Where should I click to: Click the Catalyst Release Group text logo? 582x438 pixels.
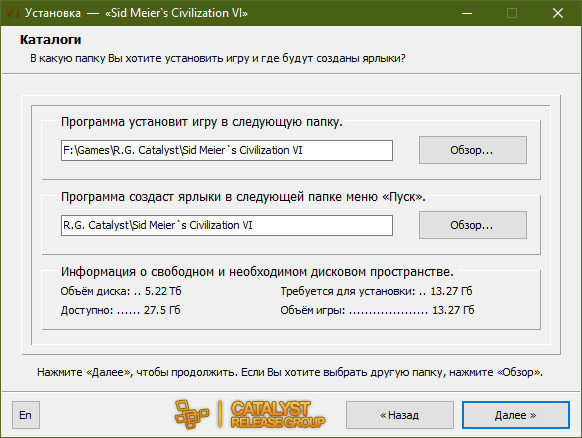[x=278, y=414]
